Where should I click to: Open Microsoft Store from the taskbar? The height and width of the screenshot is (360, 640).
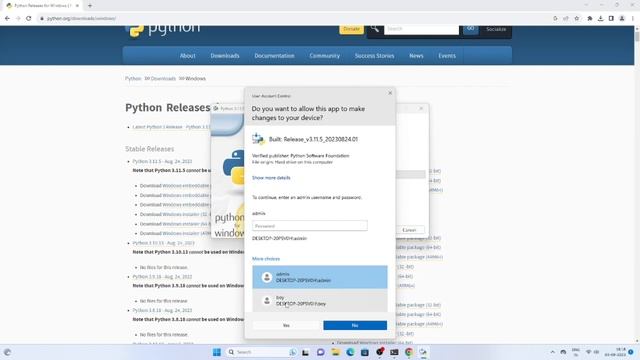click(364, 352)
